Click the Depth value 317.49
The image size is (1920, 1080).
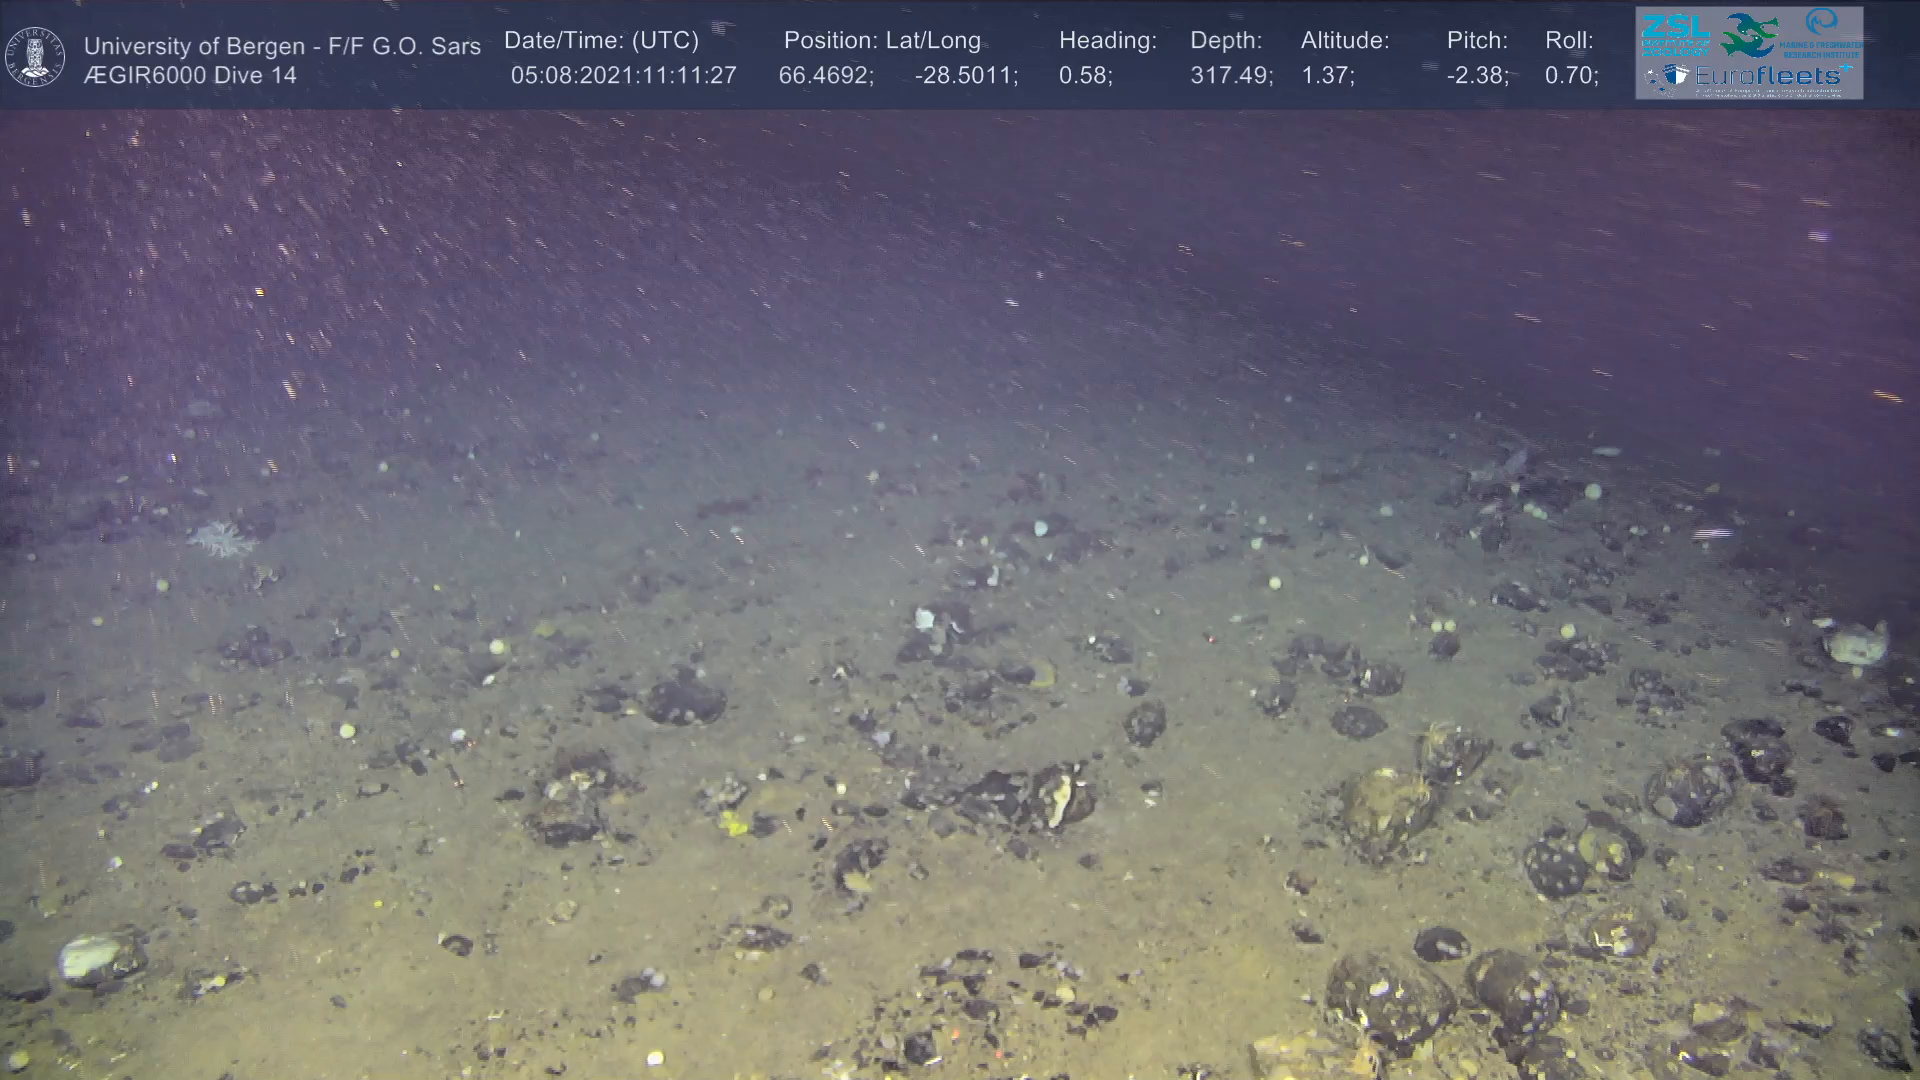(1230, 76)
